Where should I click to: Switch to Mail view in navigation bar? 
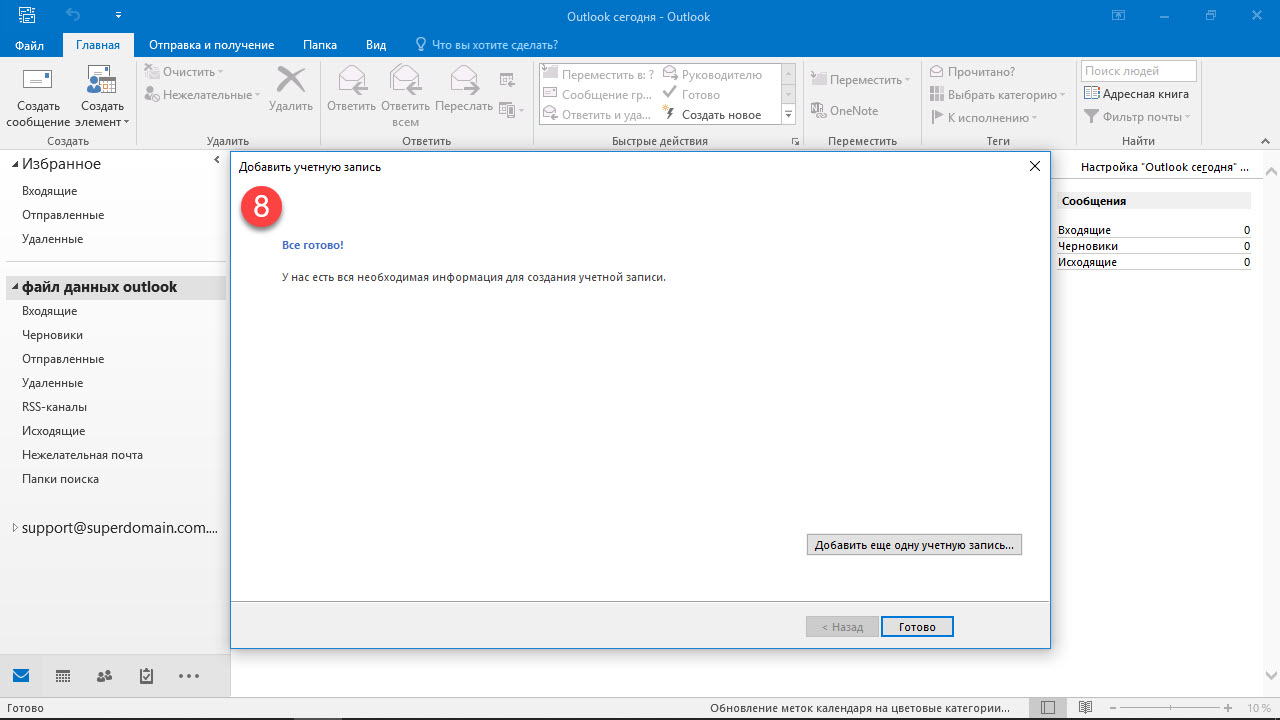21,676
